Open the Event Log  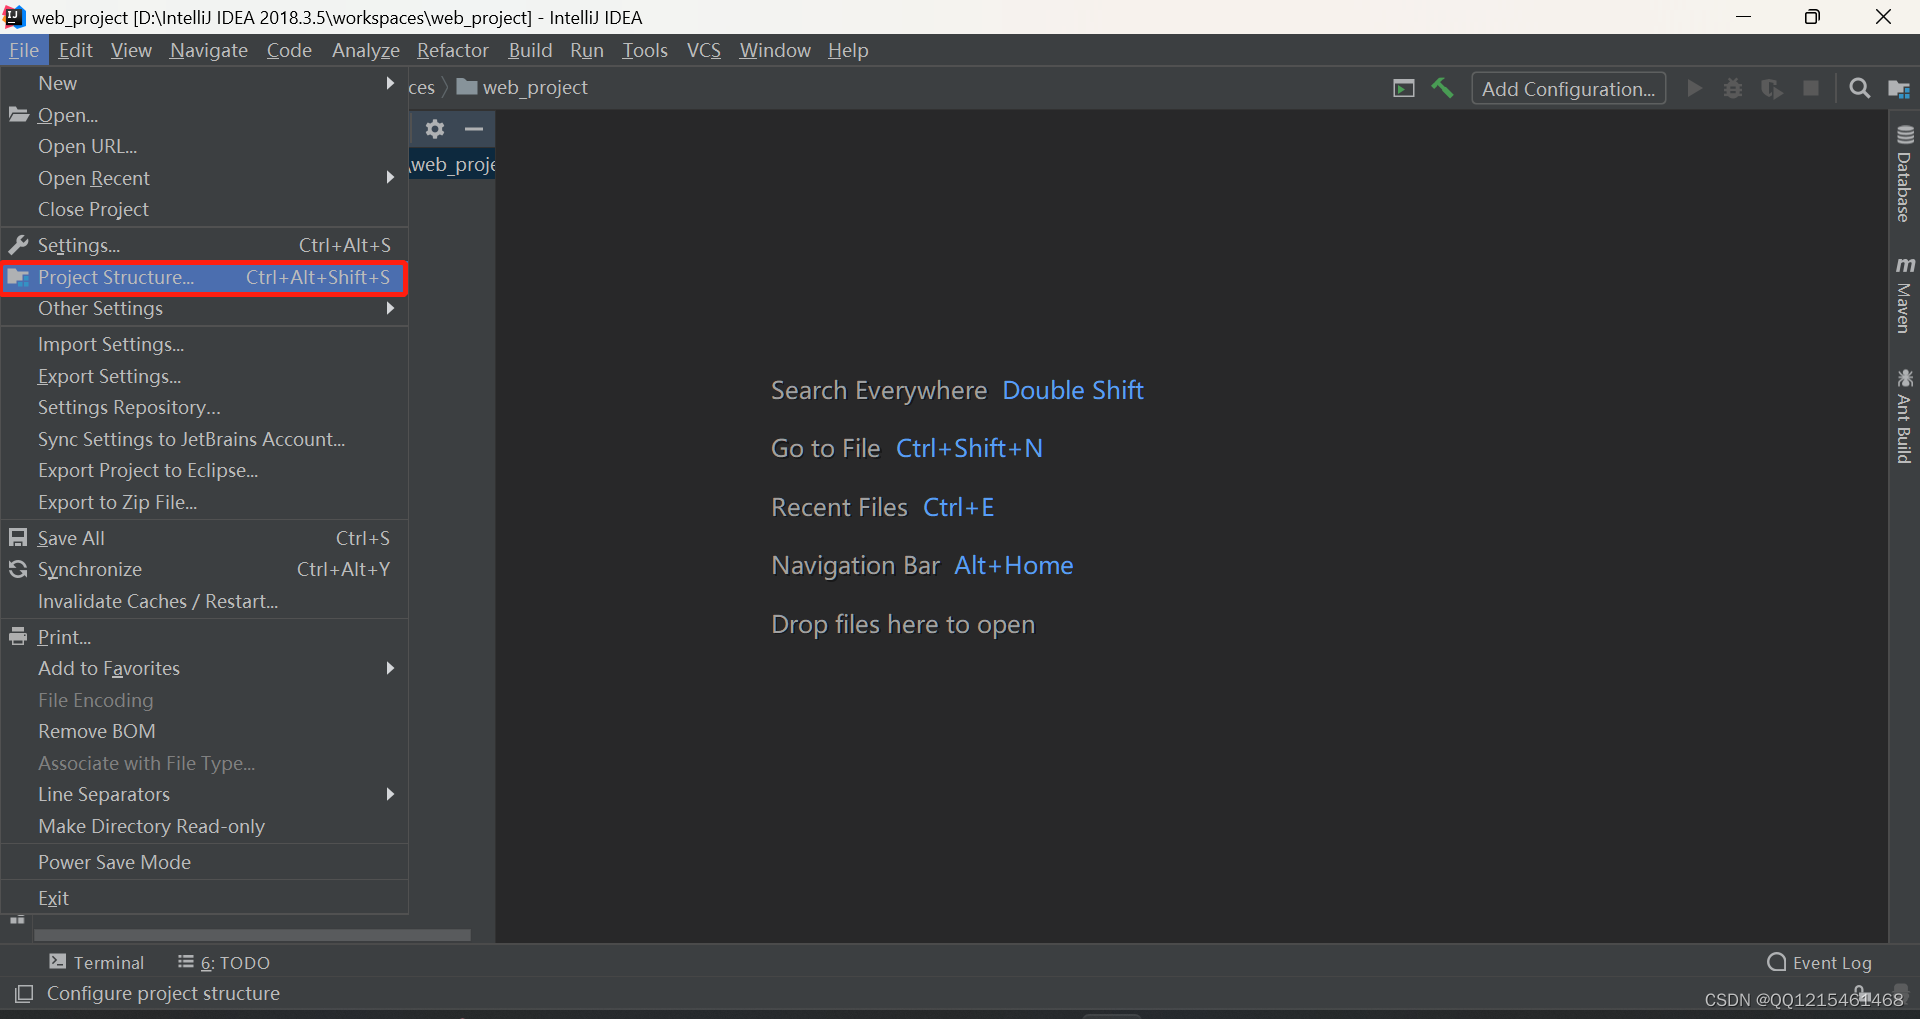click(x=1820, y=962)
